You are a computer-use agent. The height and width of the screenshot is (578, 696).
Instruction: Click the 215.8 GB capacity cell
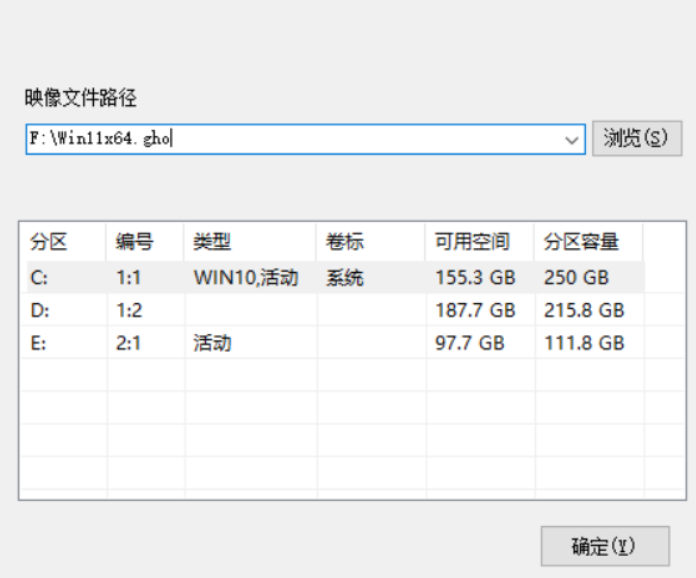(x=584, y=311)
